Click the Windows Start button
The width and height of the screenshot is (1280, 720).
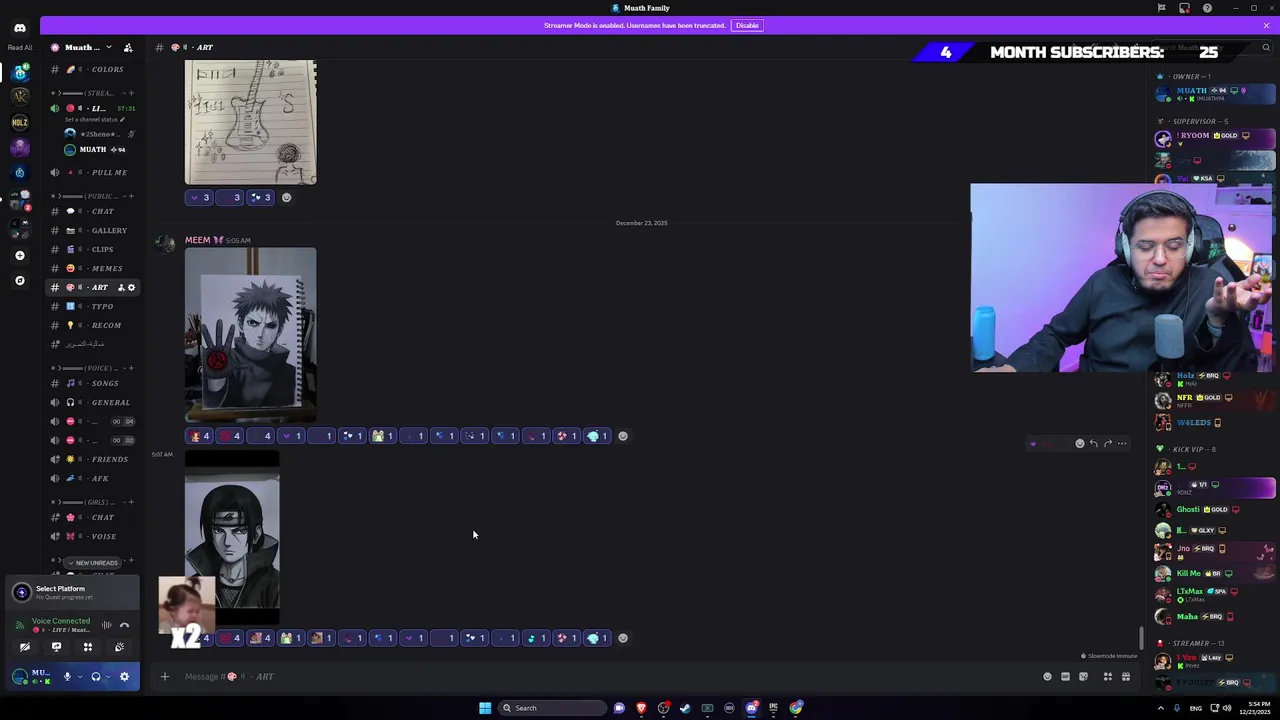tap(485, 708)
